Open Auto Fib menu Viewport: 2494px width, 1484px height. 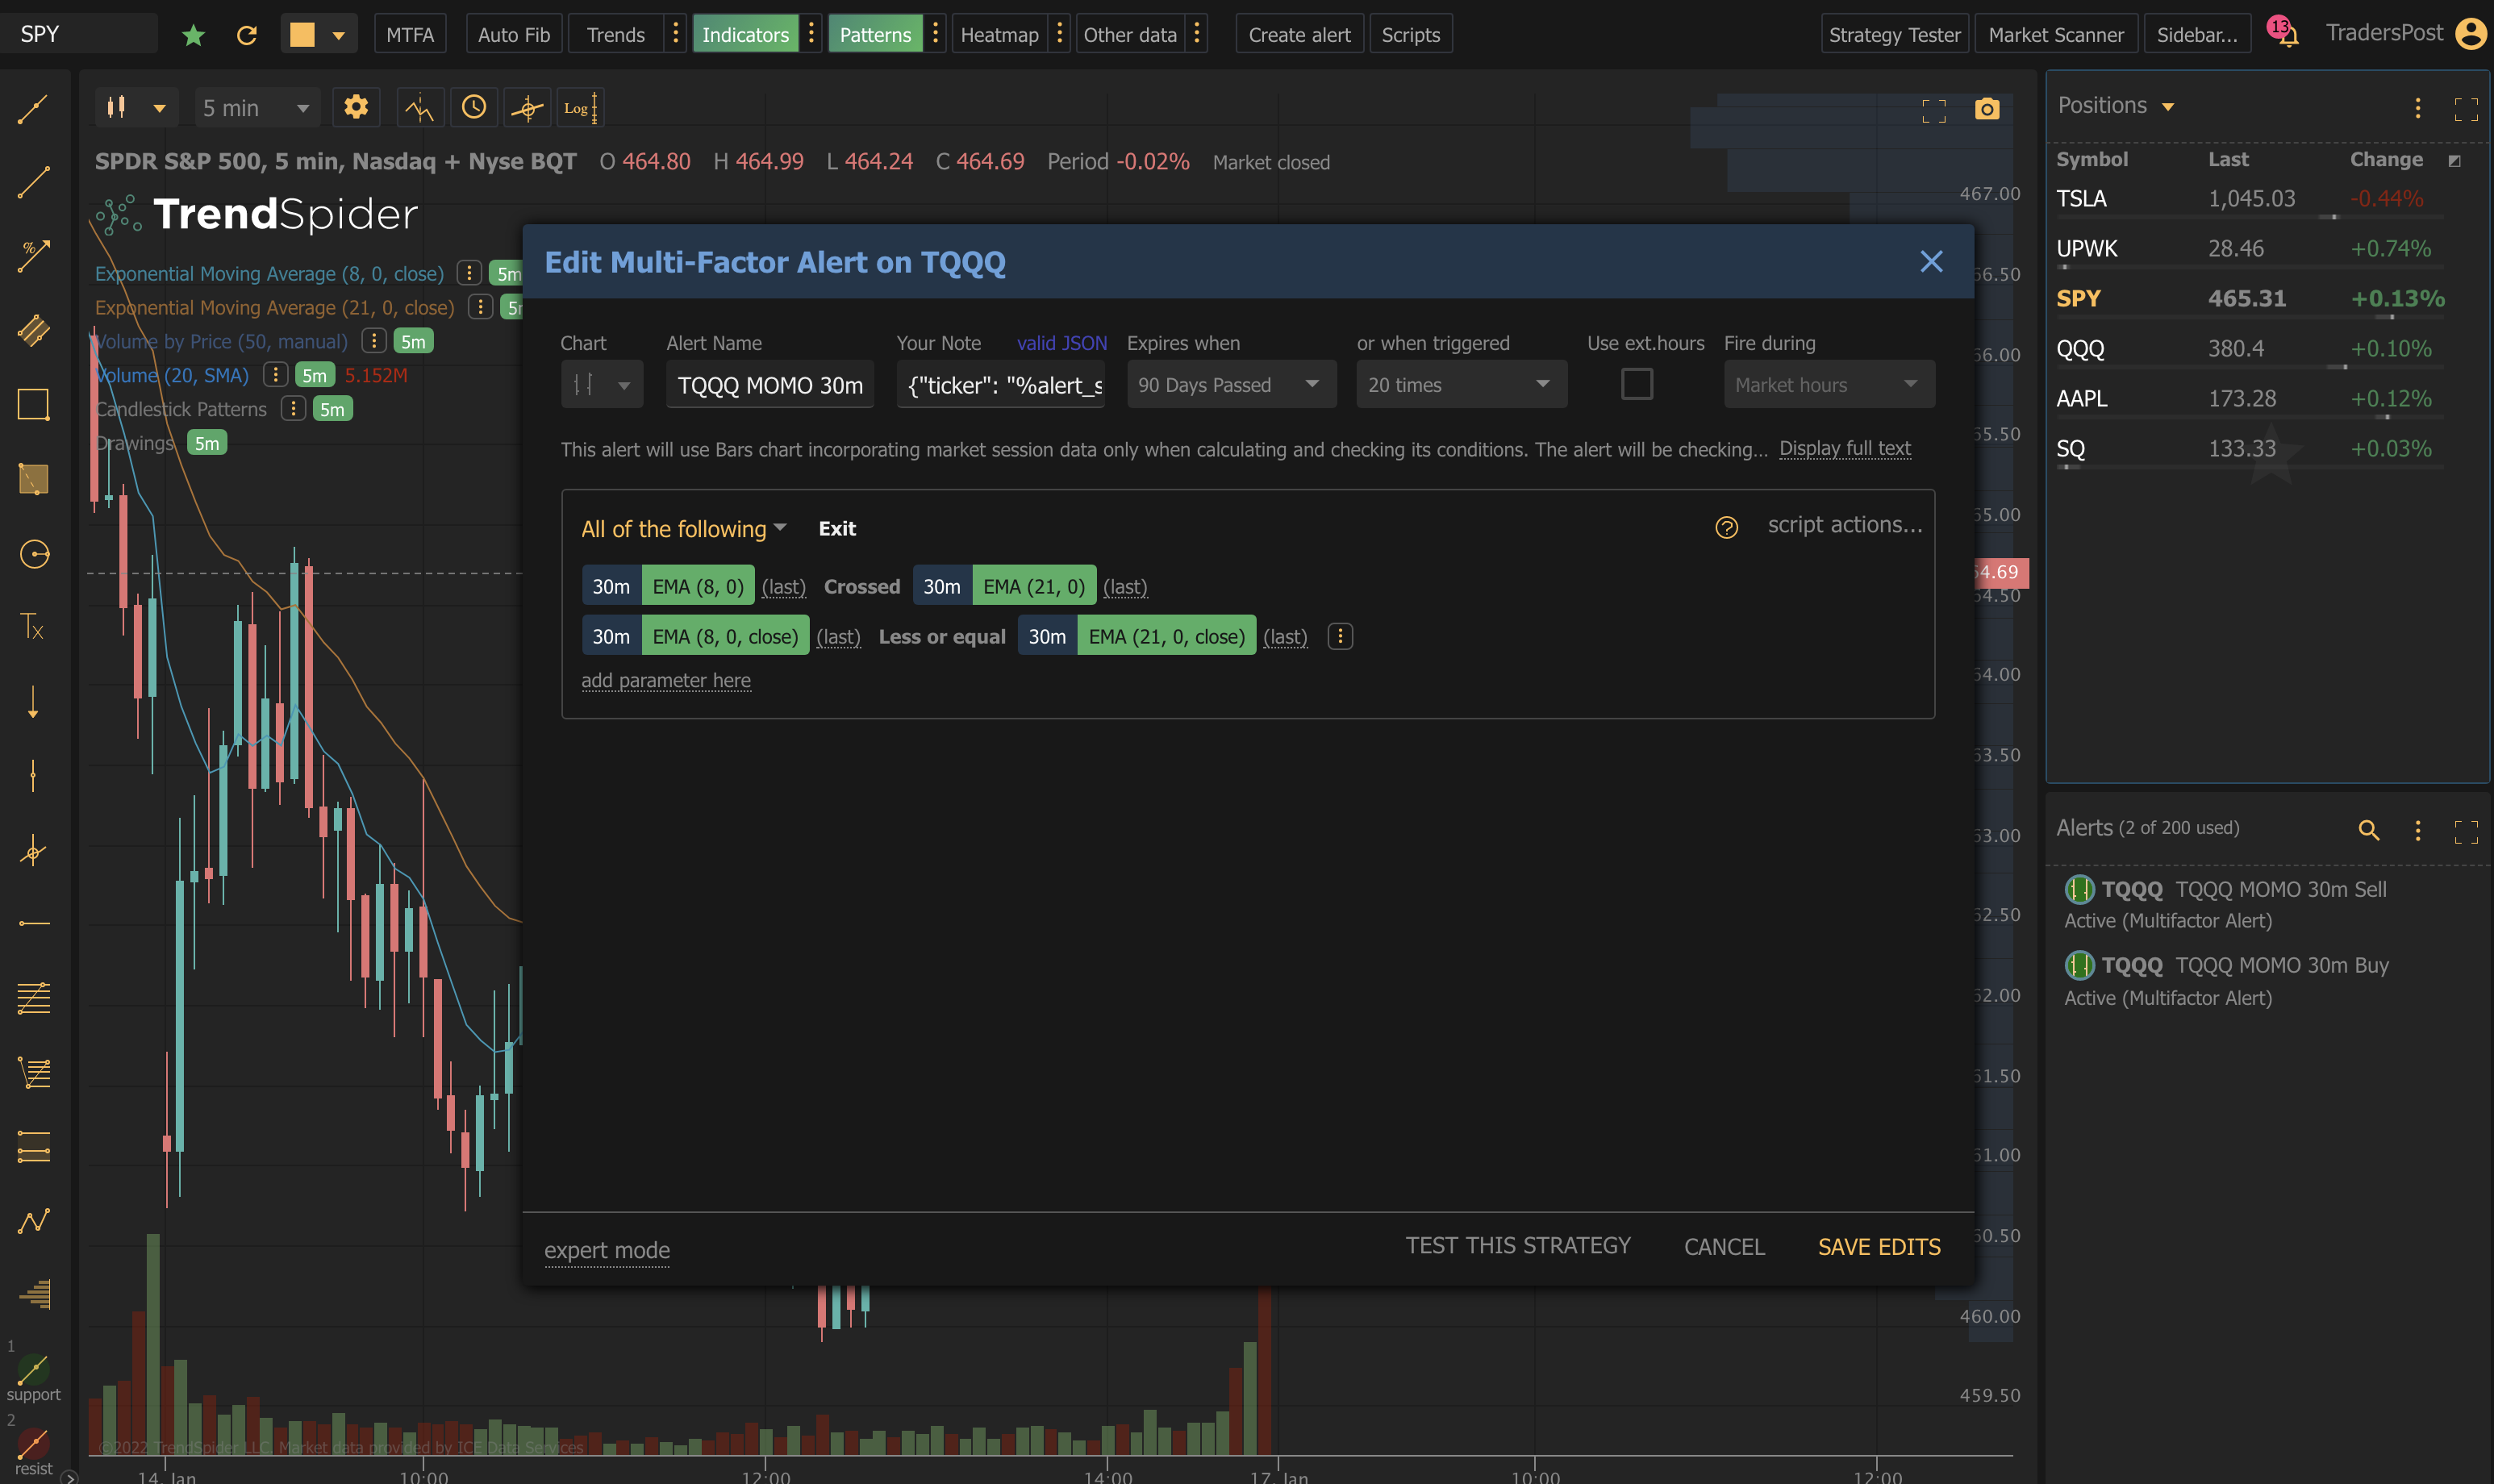tap(514, 35)
